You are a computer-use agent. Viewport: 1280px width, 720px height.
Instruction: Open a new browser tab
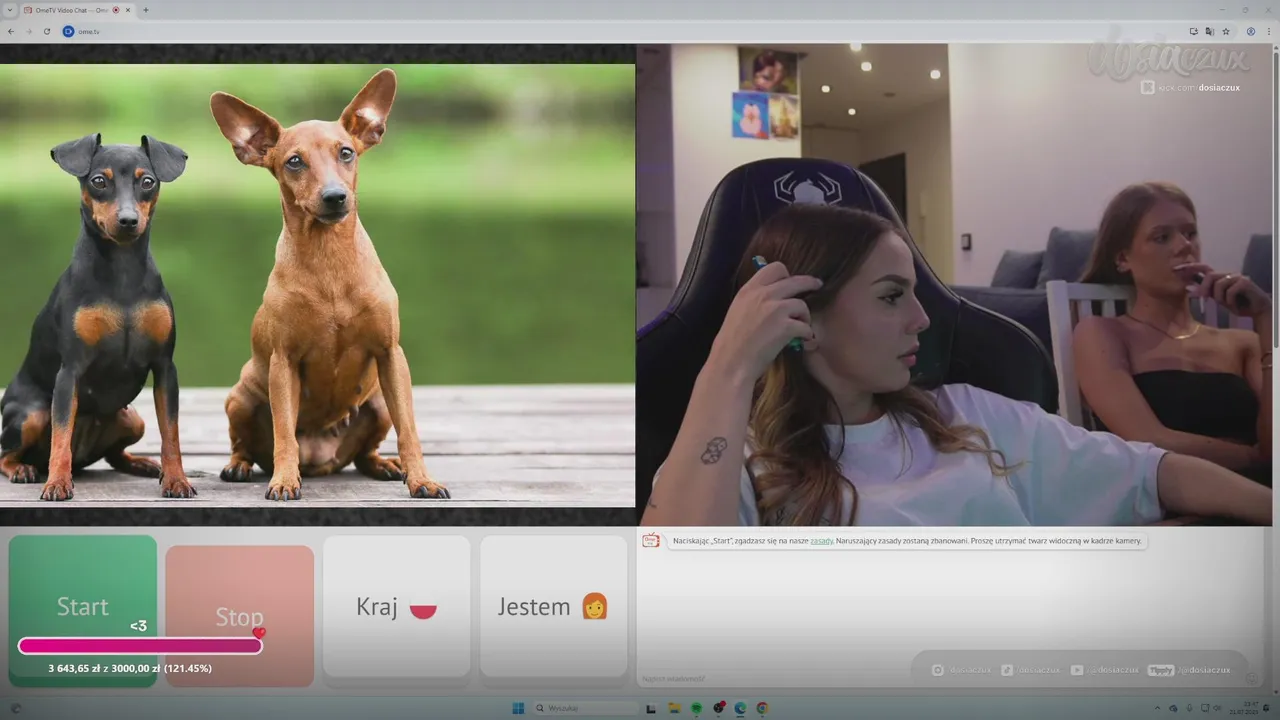146,10
